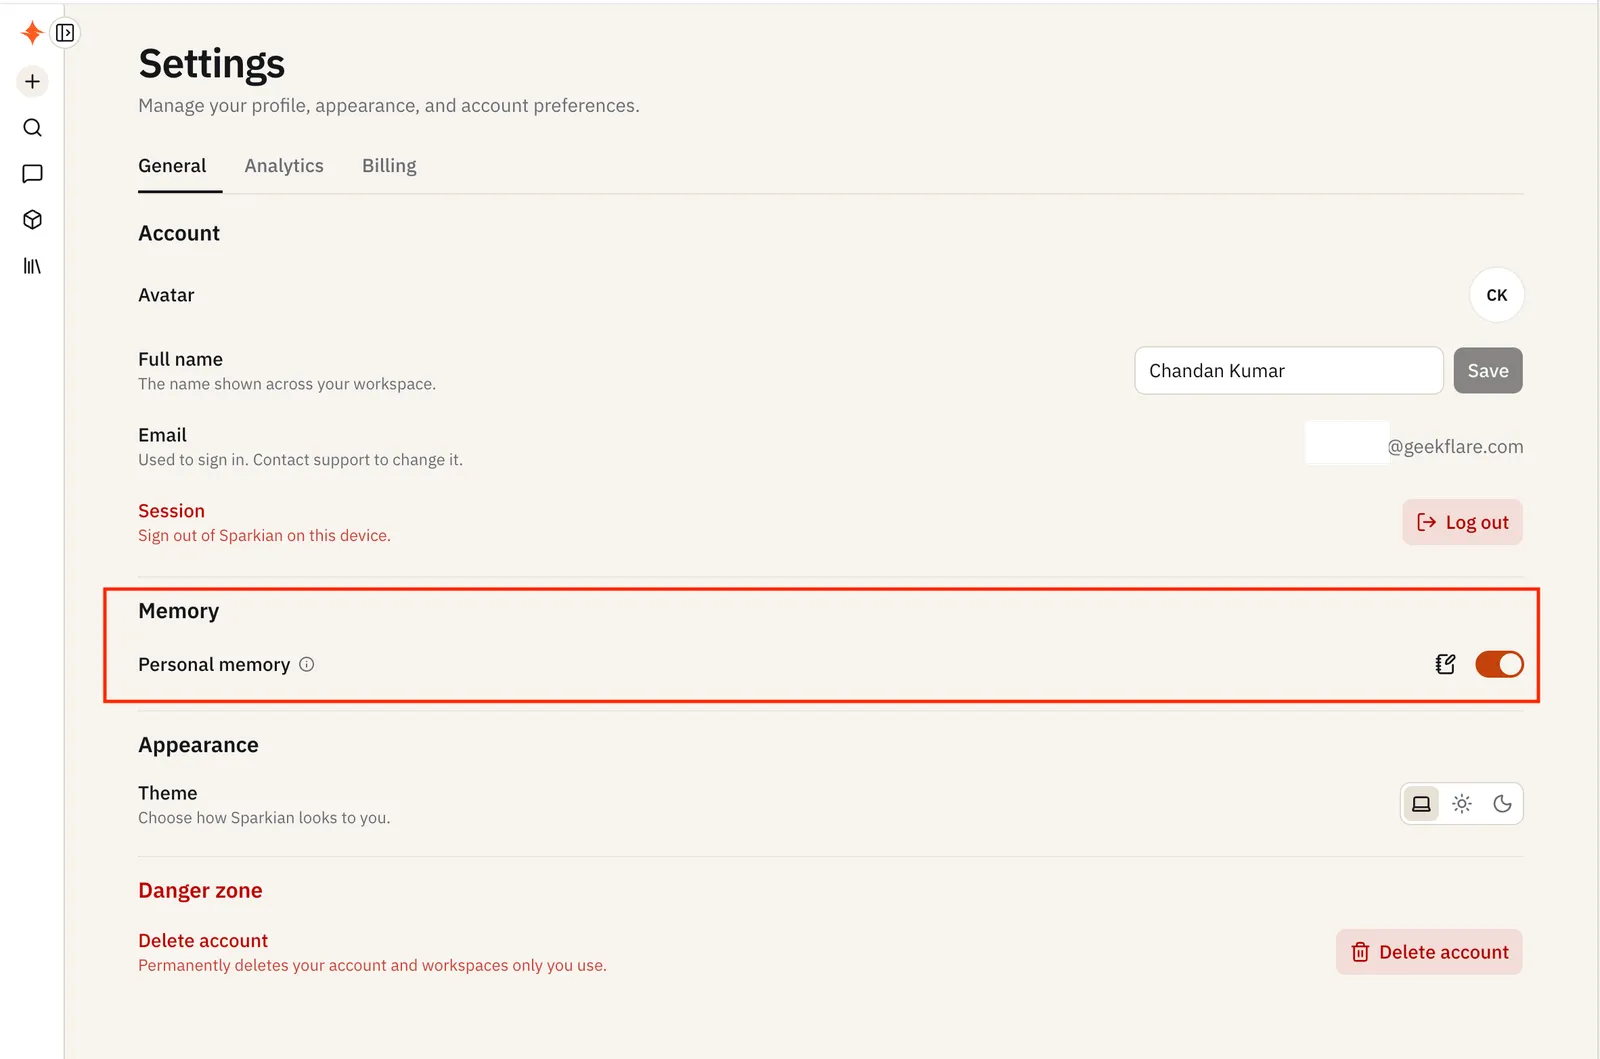1600x1059 pixels.
Task: Click 'Choose how Sparkian looks to you.' text
Action: 264,818
